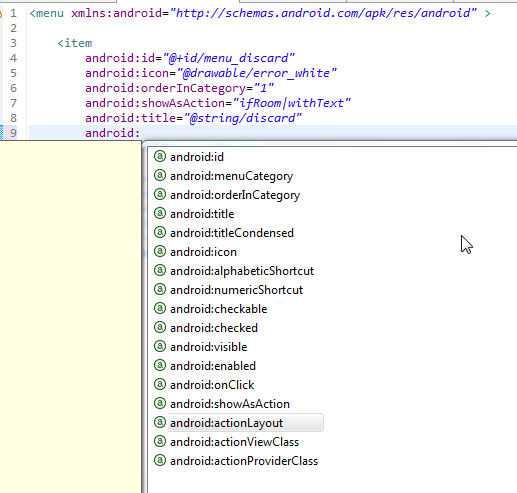Viewport: 517px width, 493px height.
Task: Click attribute icon beside android:numericShortcut
Action: [160, 289]
